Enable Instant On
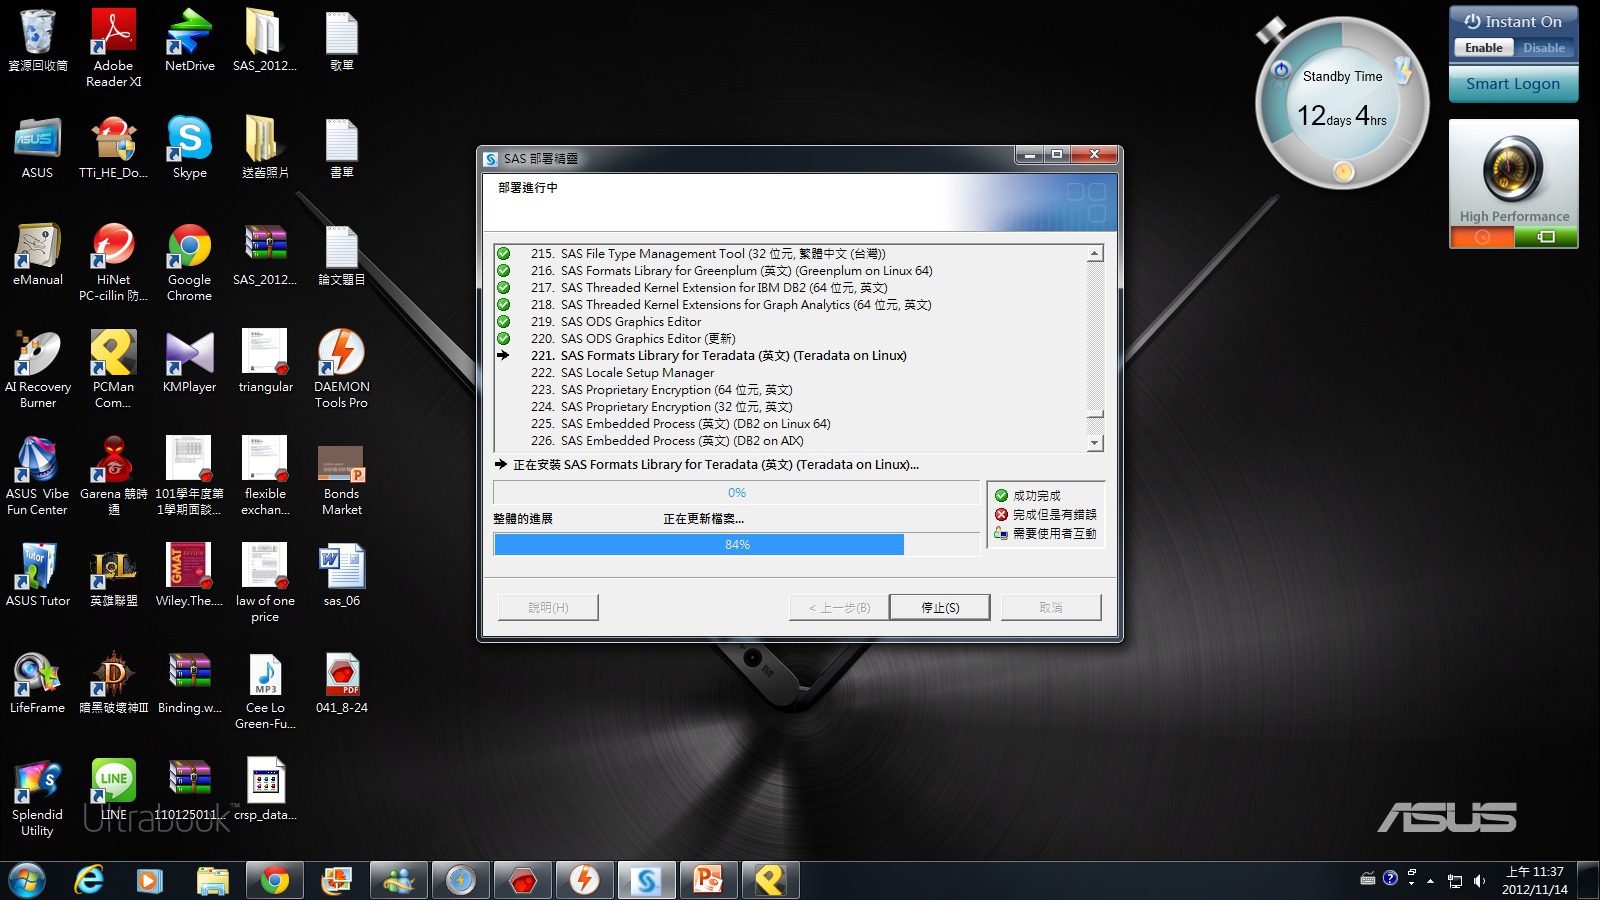Viewport: 1600px width, 900px height. point(1483,48)
